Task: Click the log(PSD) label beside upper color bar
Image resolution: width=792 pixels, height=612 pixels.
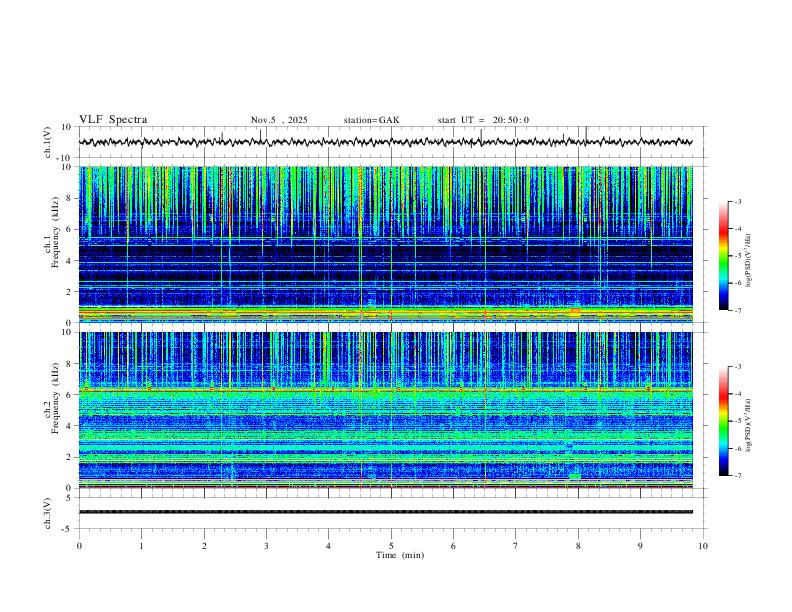Action: [x=748, y=261]
